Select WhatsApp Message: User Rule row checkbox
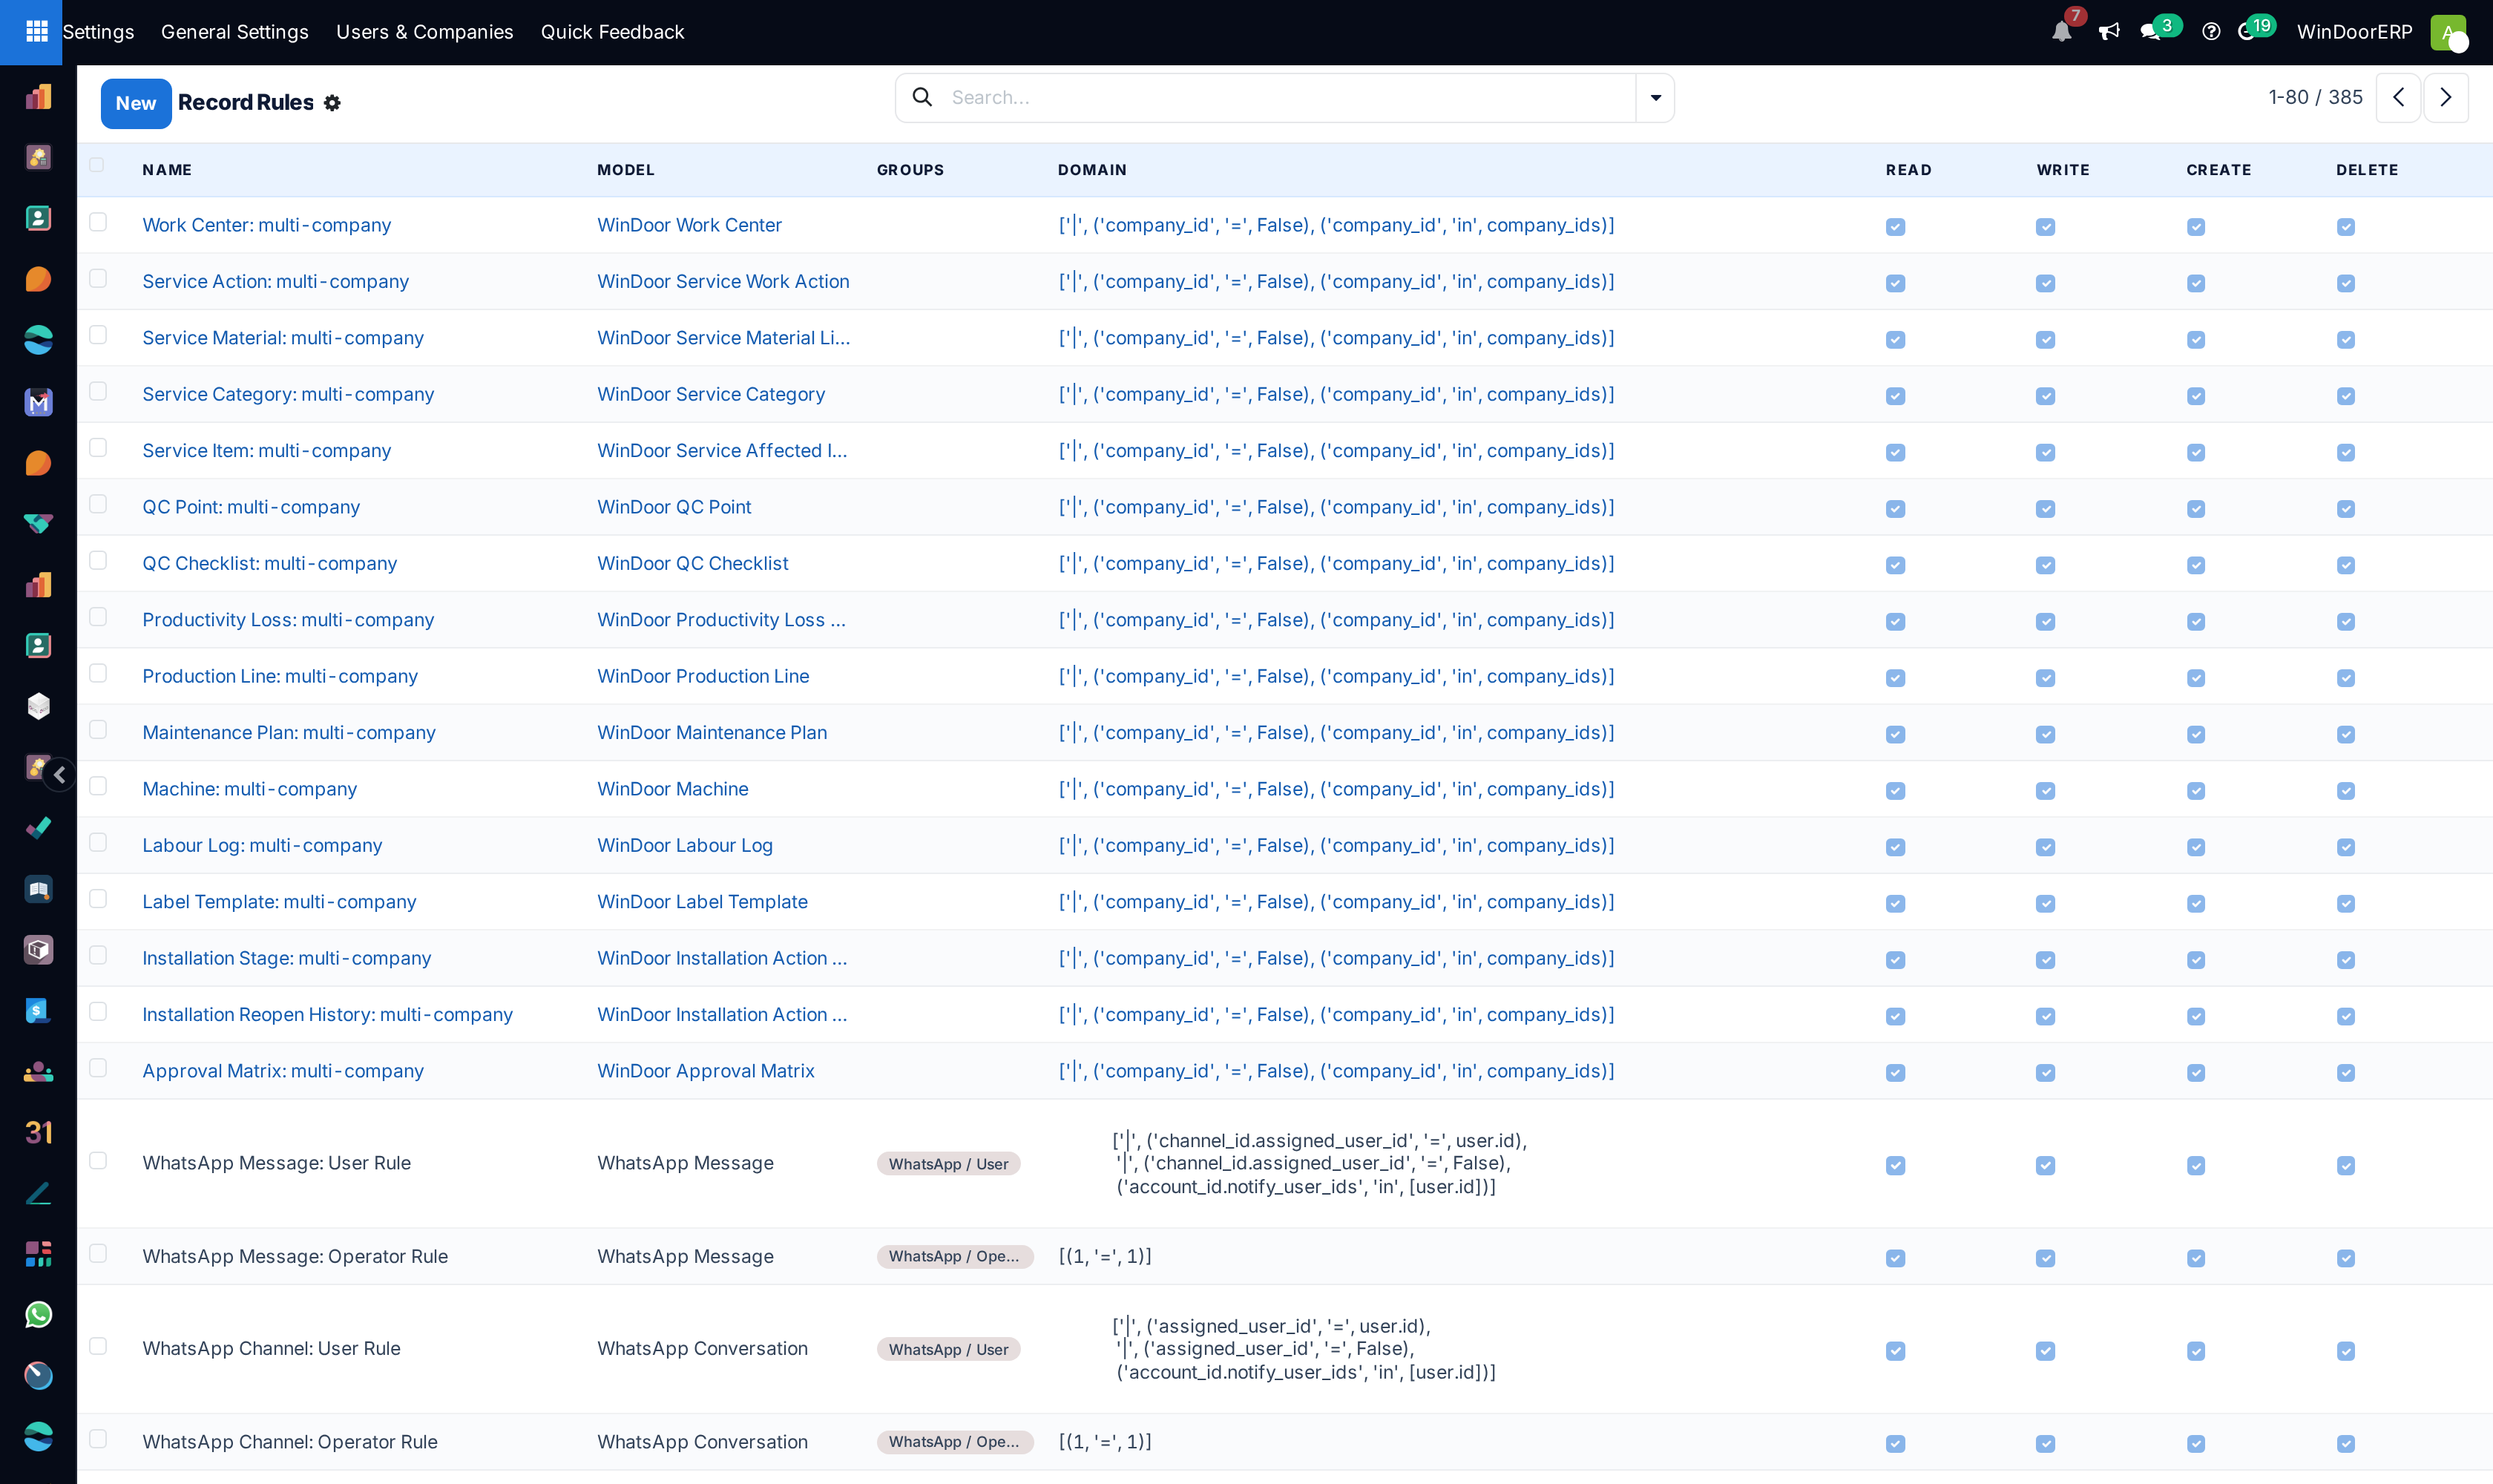Screen dimensions: 2493x1484 (97, 1160)
